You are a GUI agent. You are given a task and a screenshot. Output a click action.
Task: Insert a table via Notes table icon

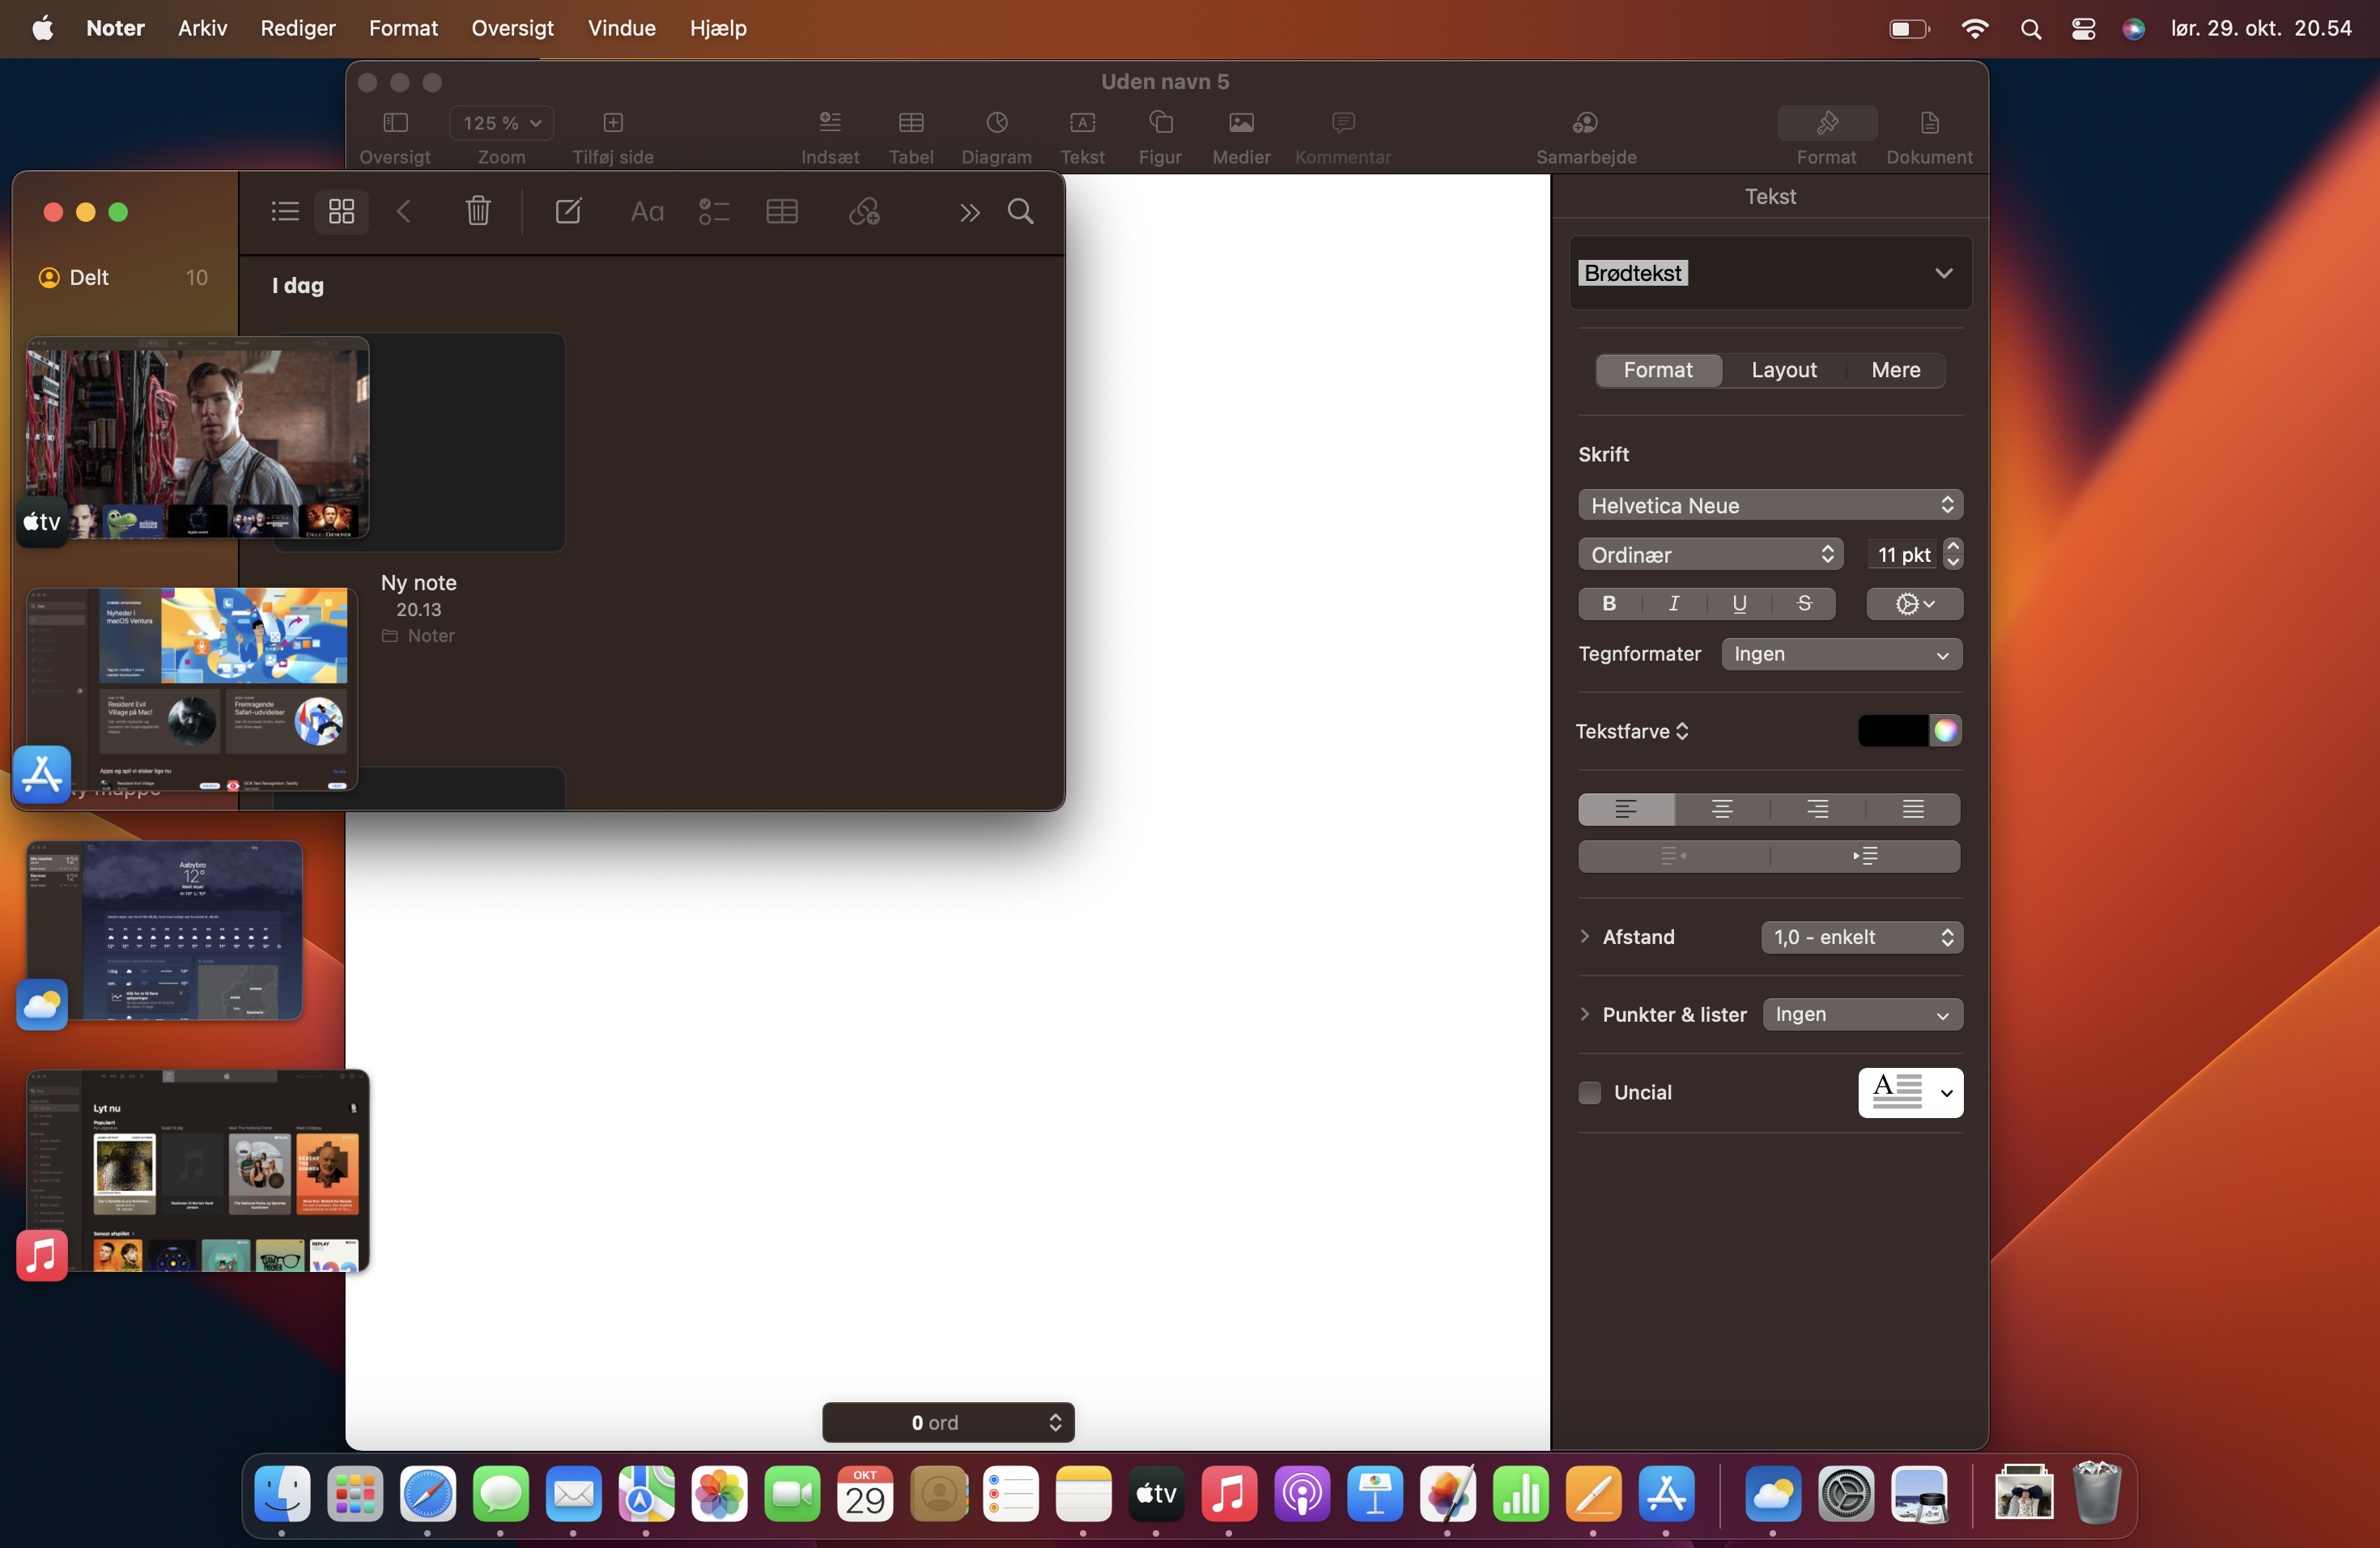tap(781, 211)
